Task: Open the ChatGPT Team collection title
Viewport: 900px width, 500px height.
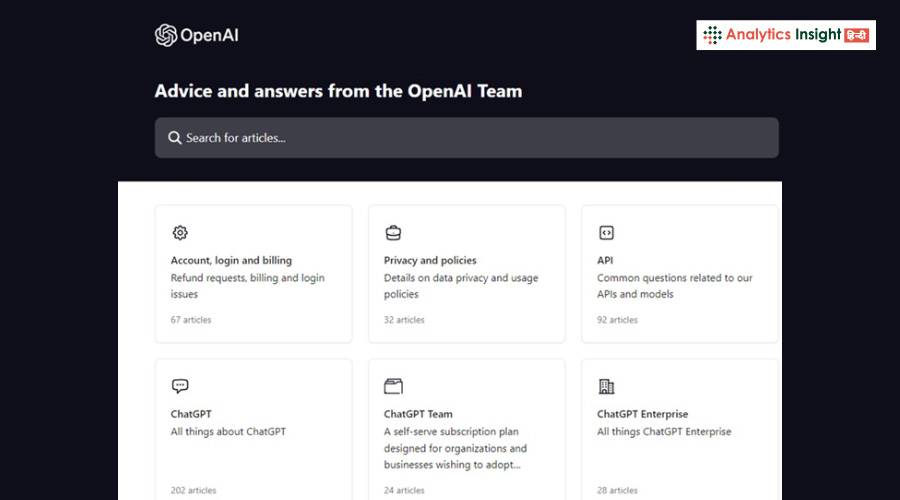Action: point(418,414)
